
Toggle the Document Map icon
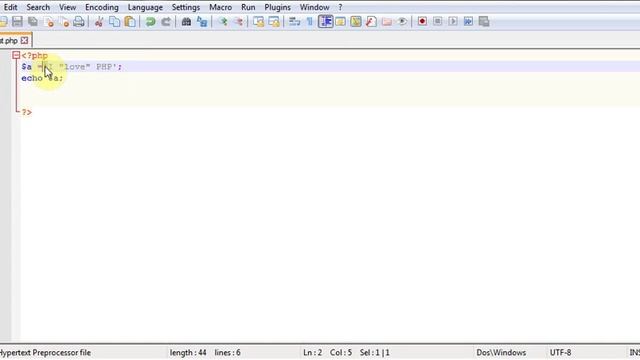(356, 21)
